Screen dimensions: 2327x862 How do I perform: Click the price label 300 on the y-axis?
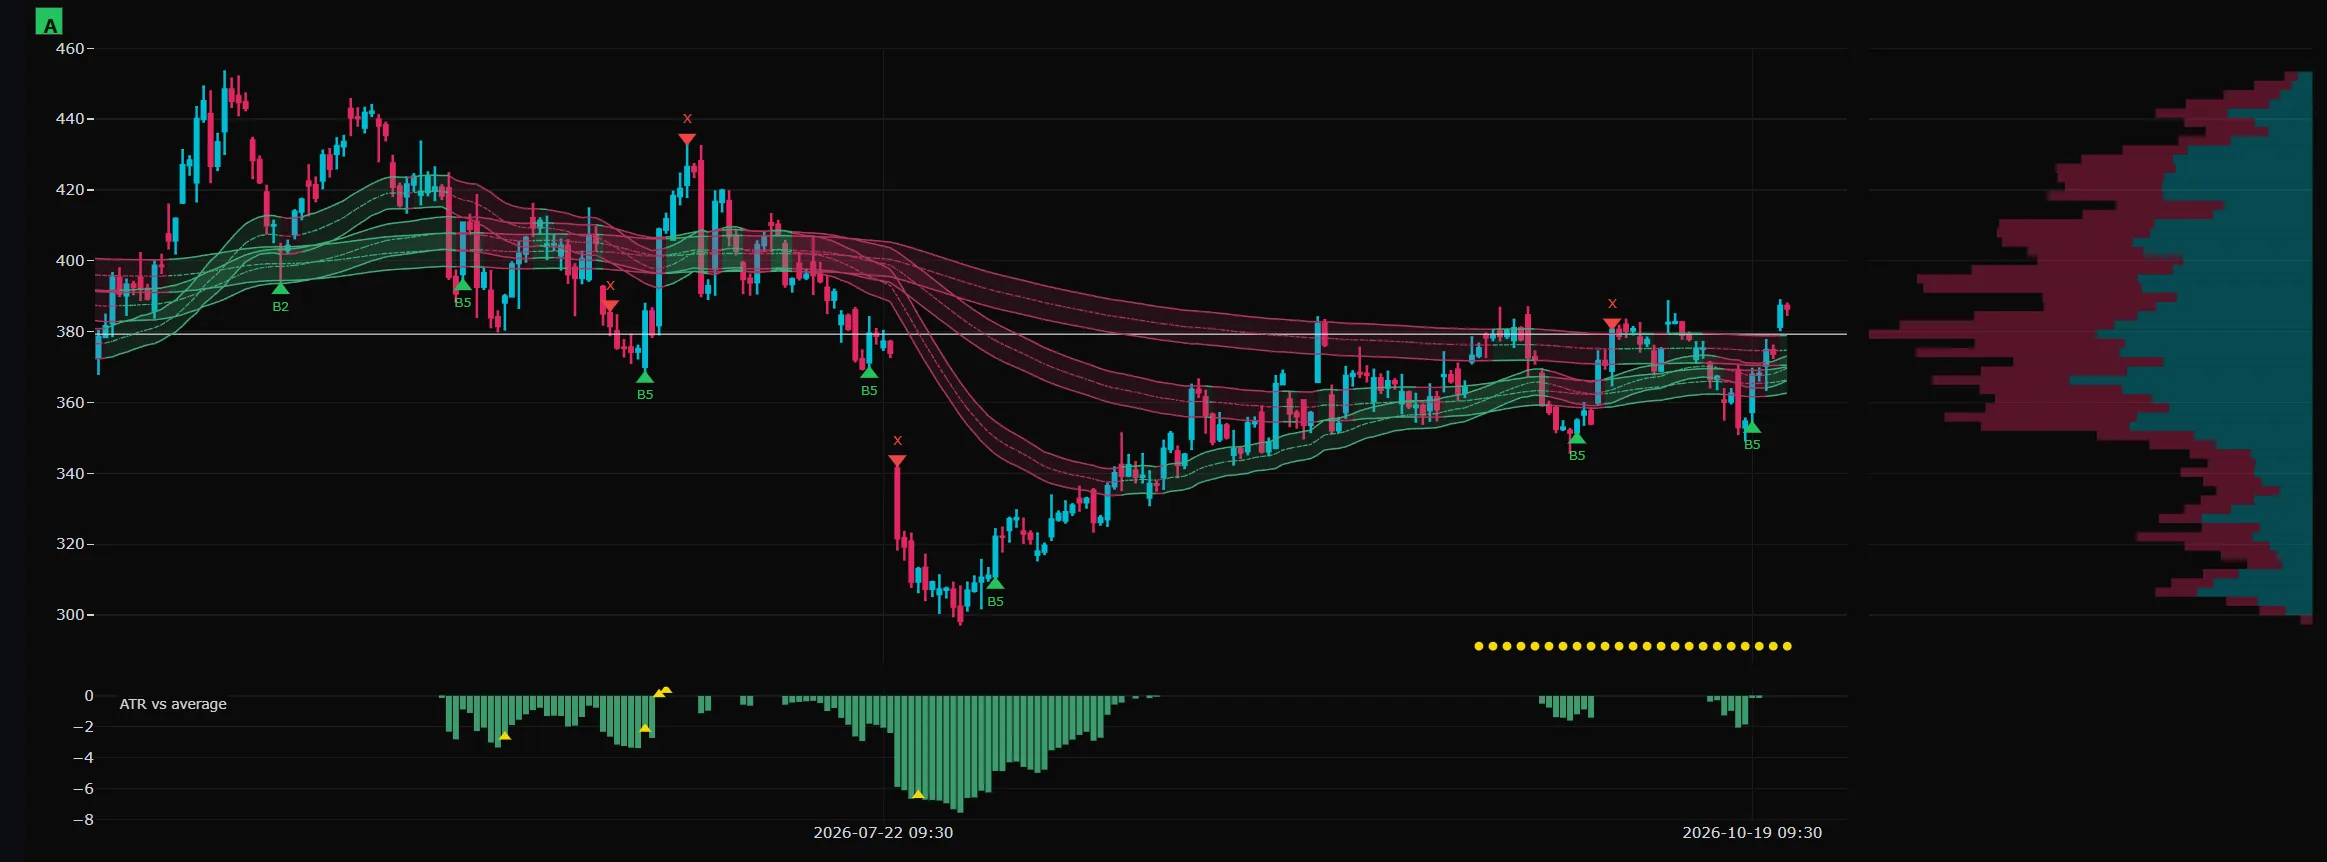pyautogui.click(x=70, y=615)
